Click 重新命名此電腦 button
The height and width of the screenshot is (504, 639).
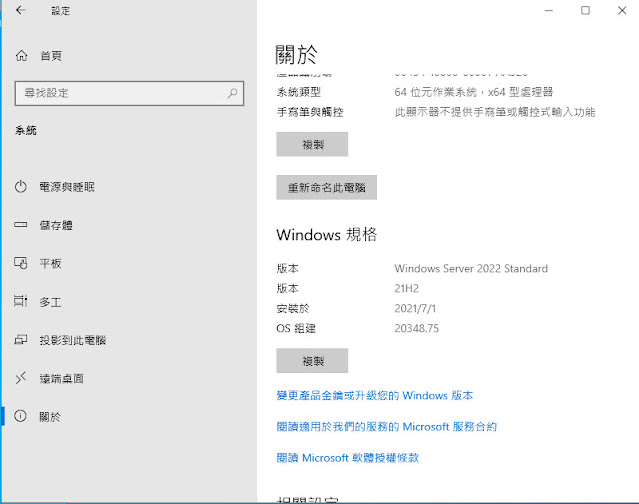[326, 187]
